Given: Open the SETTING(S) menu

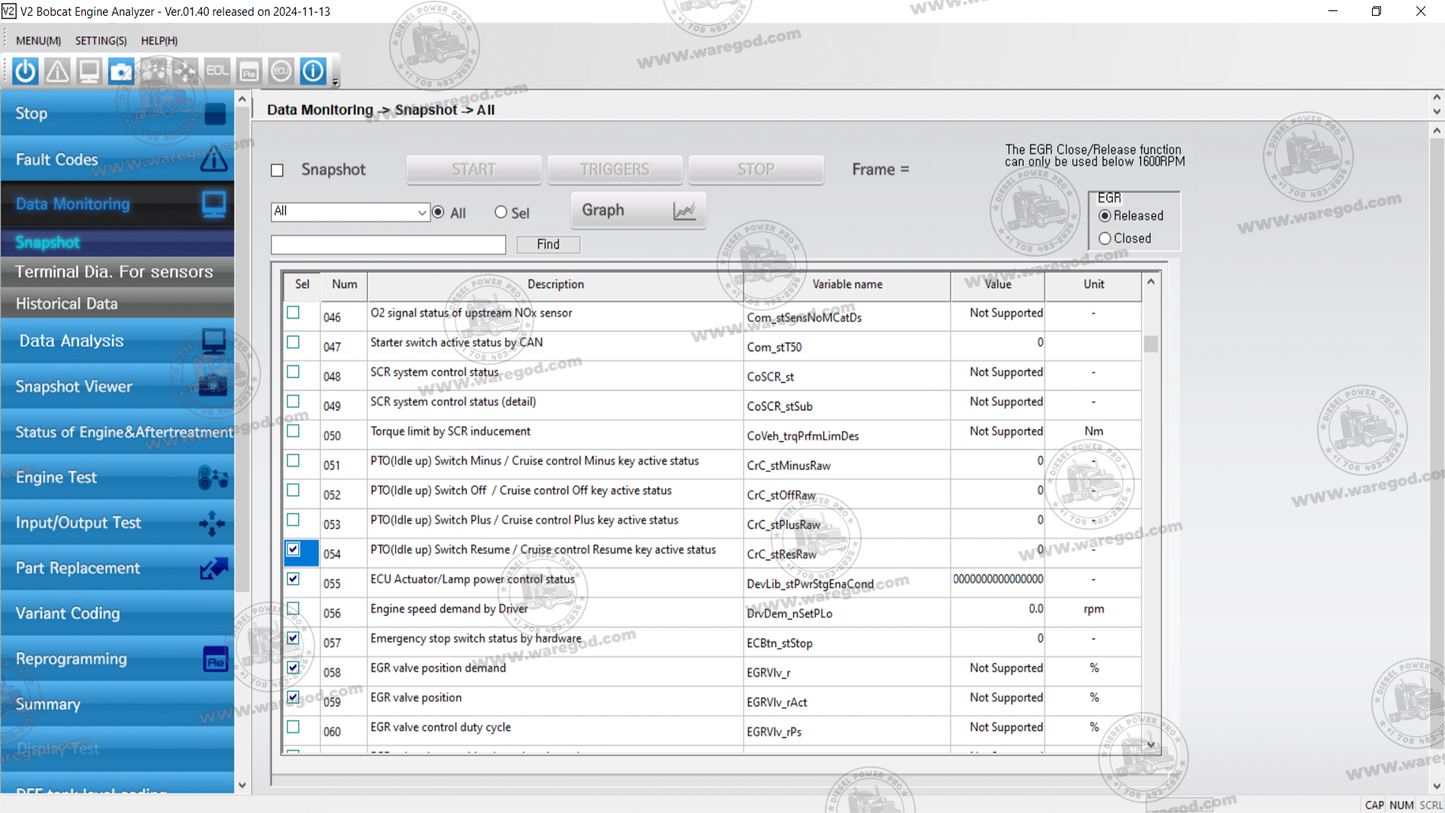Looking at the screenshot, I should [100, 41].
